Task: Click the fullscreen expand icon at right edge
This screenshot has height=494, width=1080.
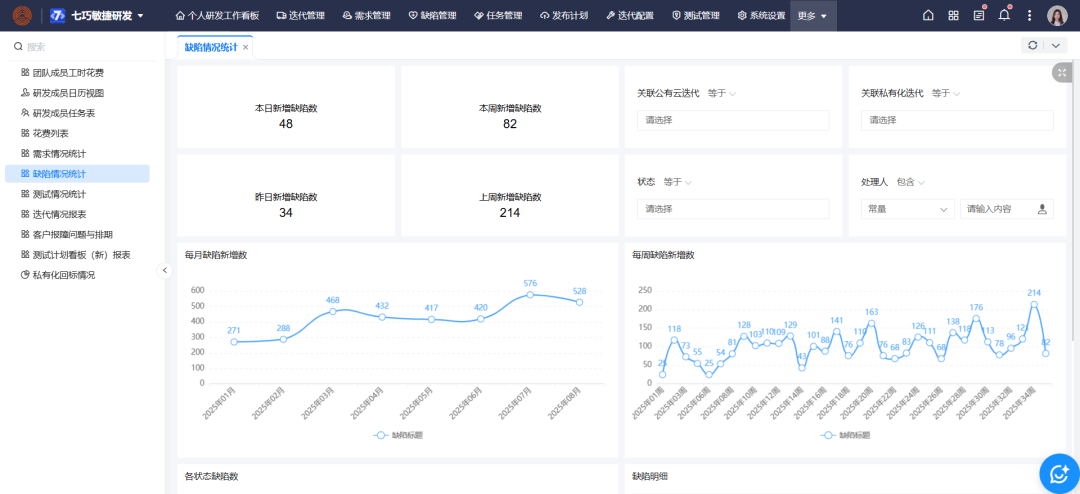Action: (x=1061, y=72)
